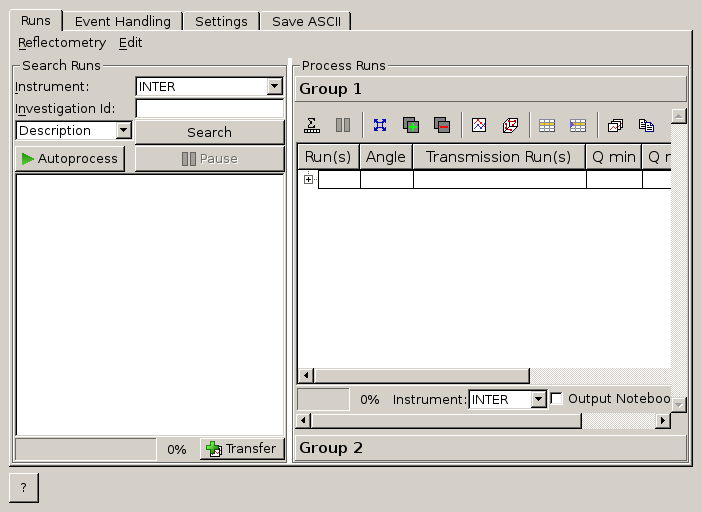Click the expand-all groups icon

[380, 125]
